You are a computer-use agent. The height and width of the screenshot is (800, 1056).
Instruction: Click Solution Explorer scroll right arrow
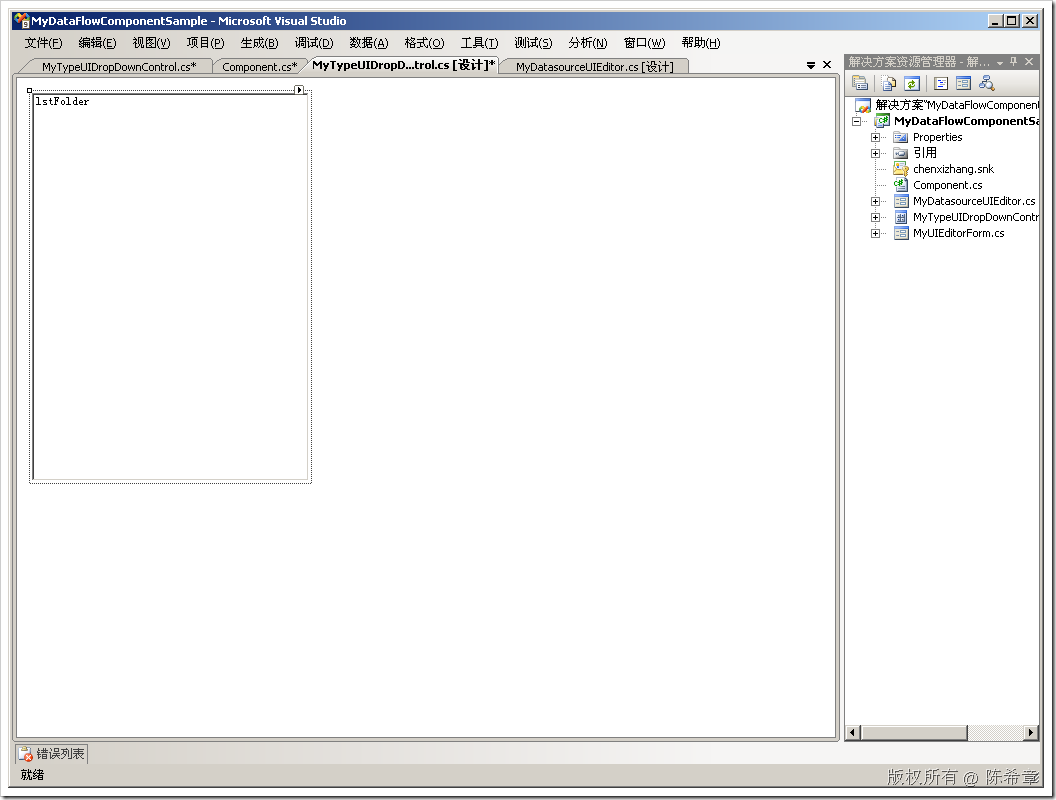[x=1031, y=733]
